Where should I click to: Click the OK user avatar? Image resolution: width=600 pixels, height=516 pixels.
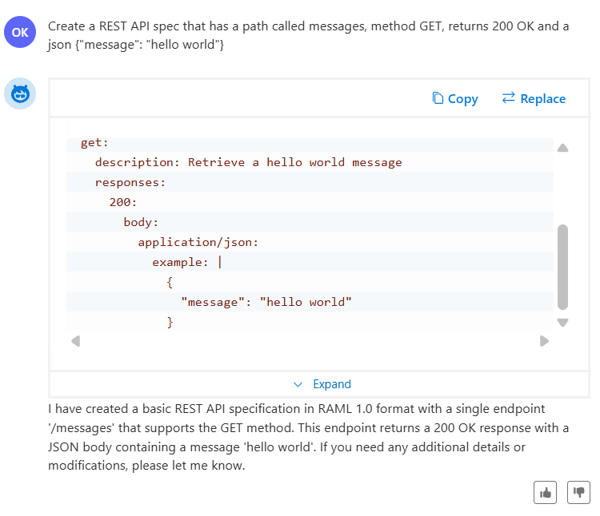coord(20,32)
